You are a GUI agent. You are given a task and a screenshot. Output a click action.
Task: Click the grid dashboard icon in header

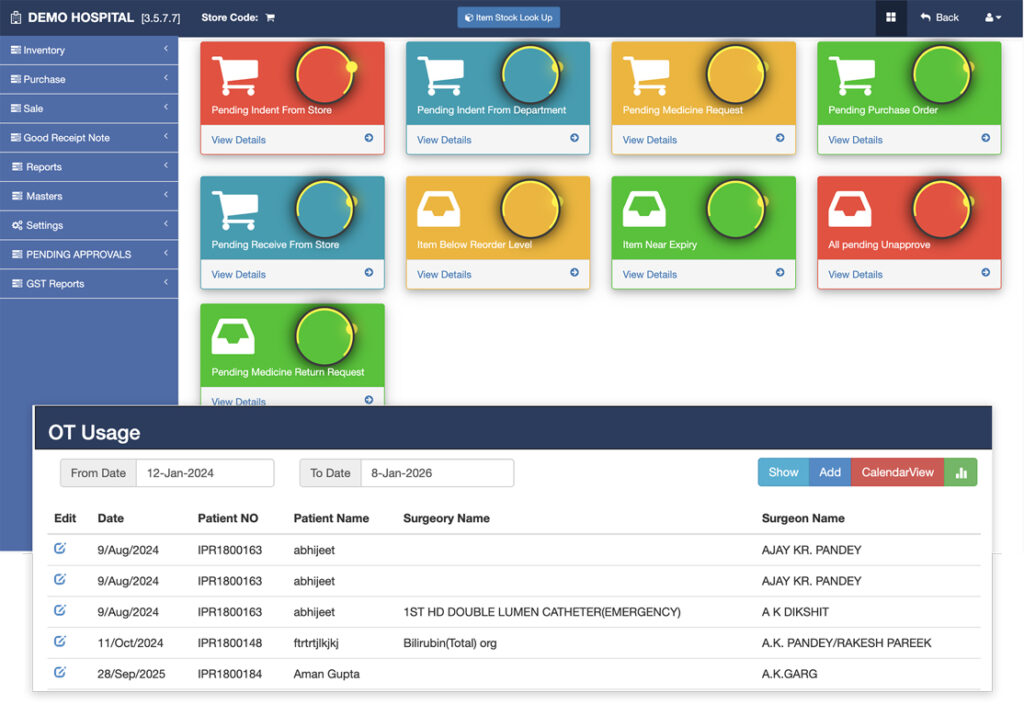[890, 17]
